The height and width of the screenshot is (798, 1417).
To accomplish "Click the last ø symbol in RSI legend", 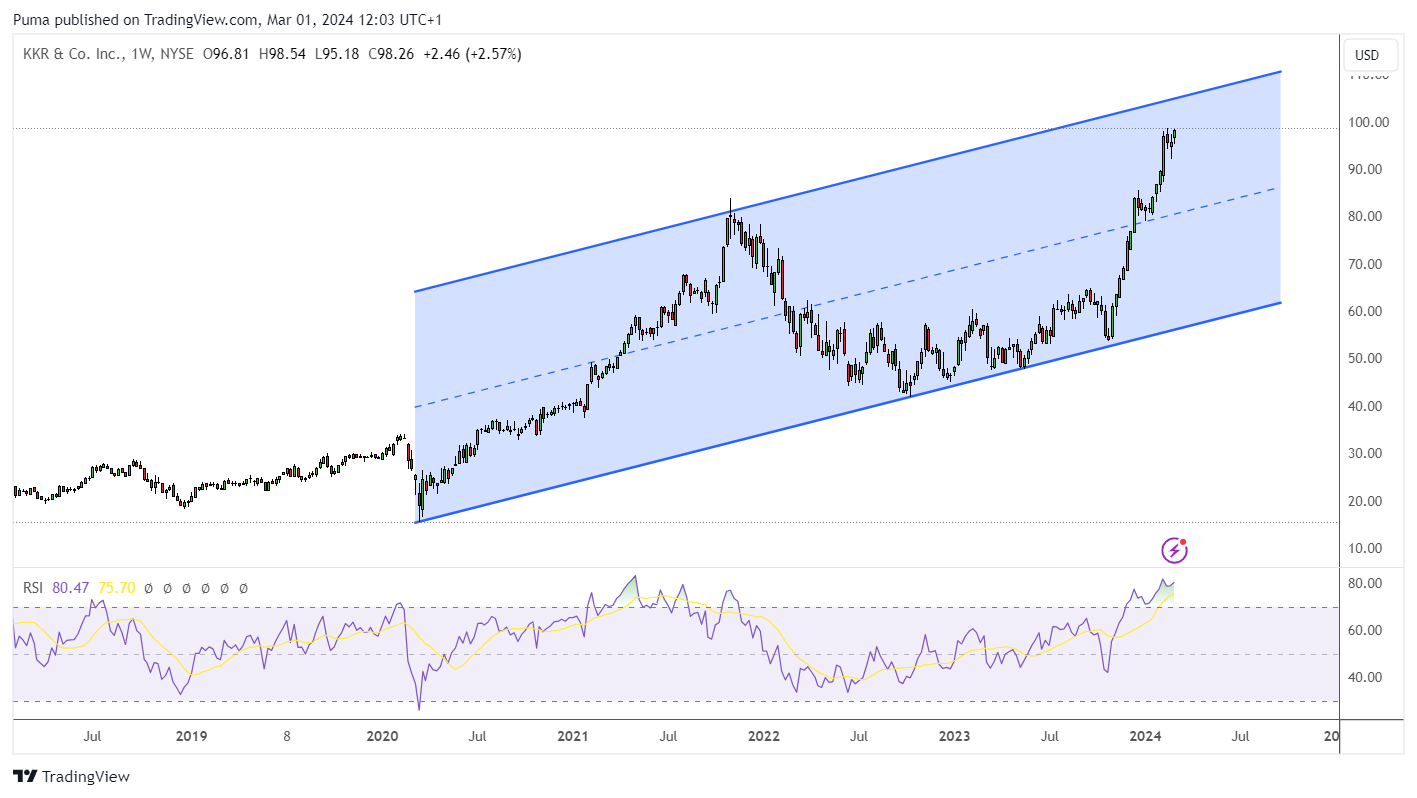I will pos(243,588).
